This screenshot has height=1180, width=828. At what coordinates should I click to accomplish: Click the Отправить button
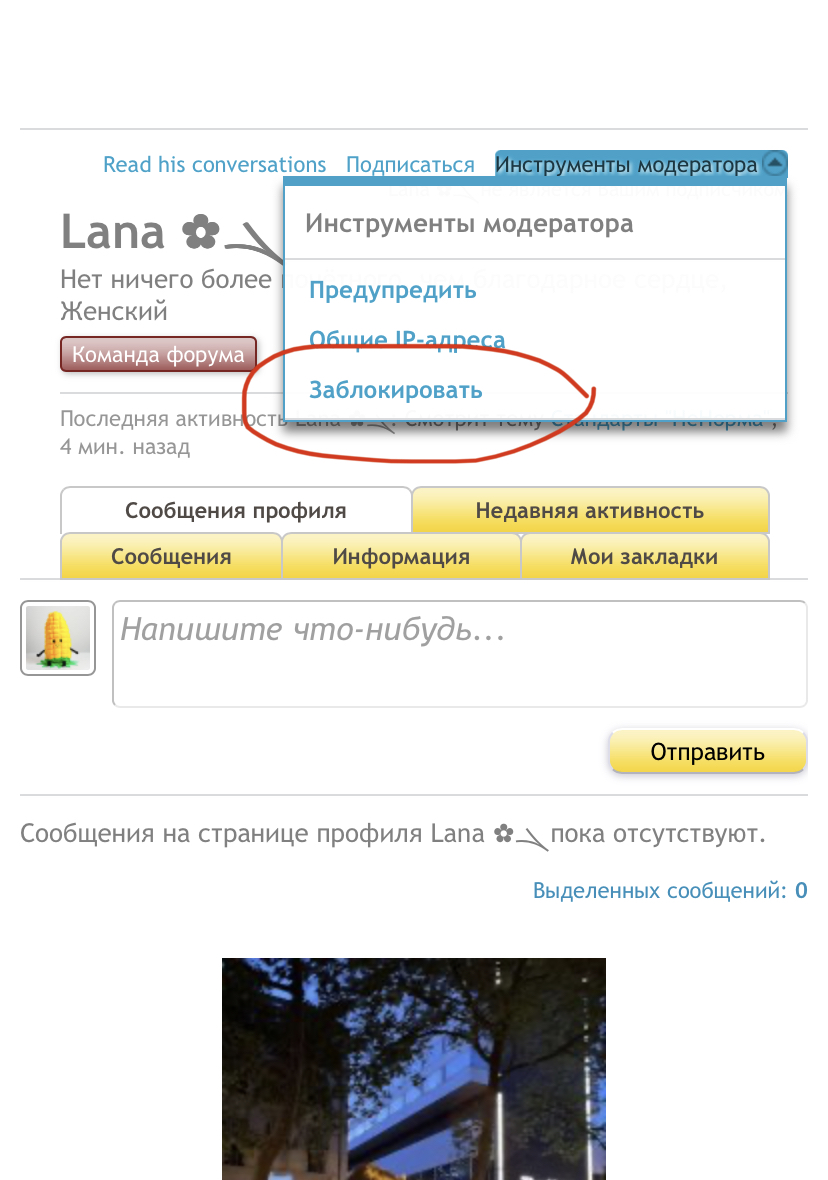pyautogui.click(x=708, y=751)
